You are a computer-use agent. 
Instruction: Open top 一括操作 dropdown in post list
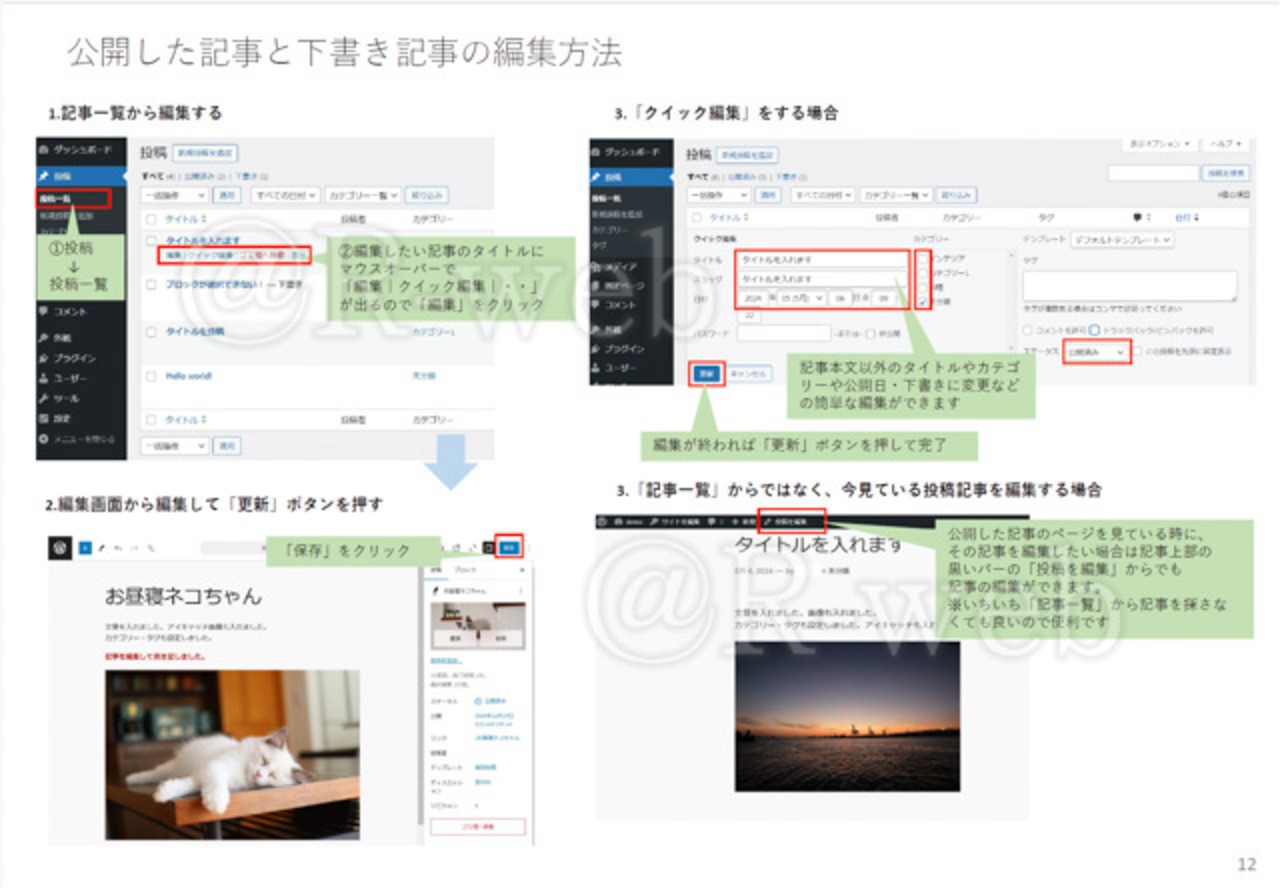tap(175, 195)
